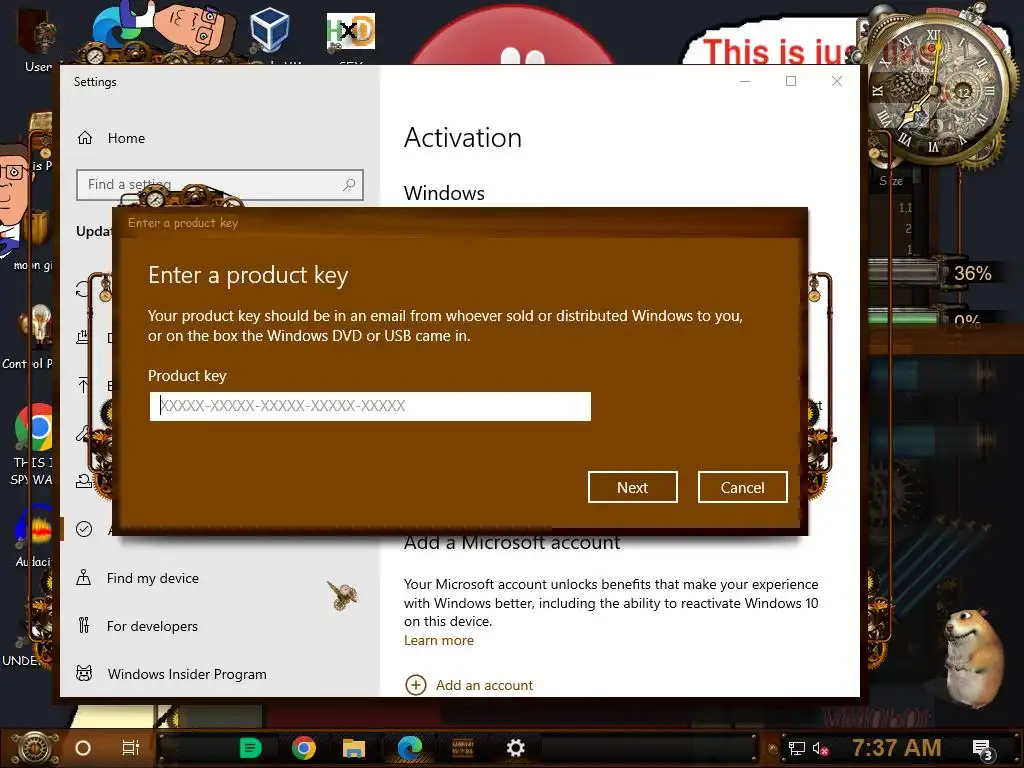Click the plus icon beside Add an account
This screenshot has width=1024, height=768.
coord(416,685)
